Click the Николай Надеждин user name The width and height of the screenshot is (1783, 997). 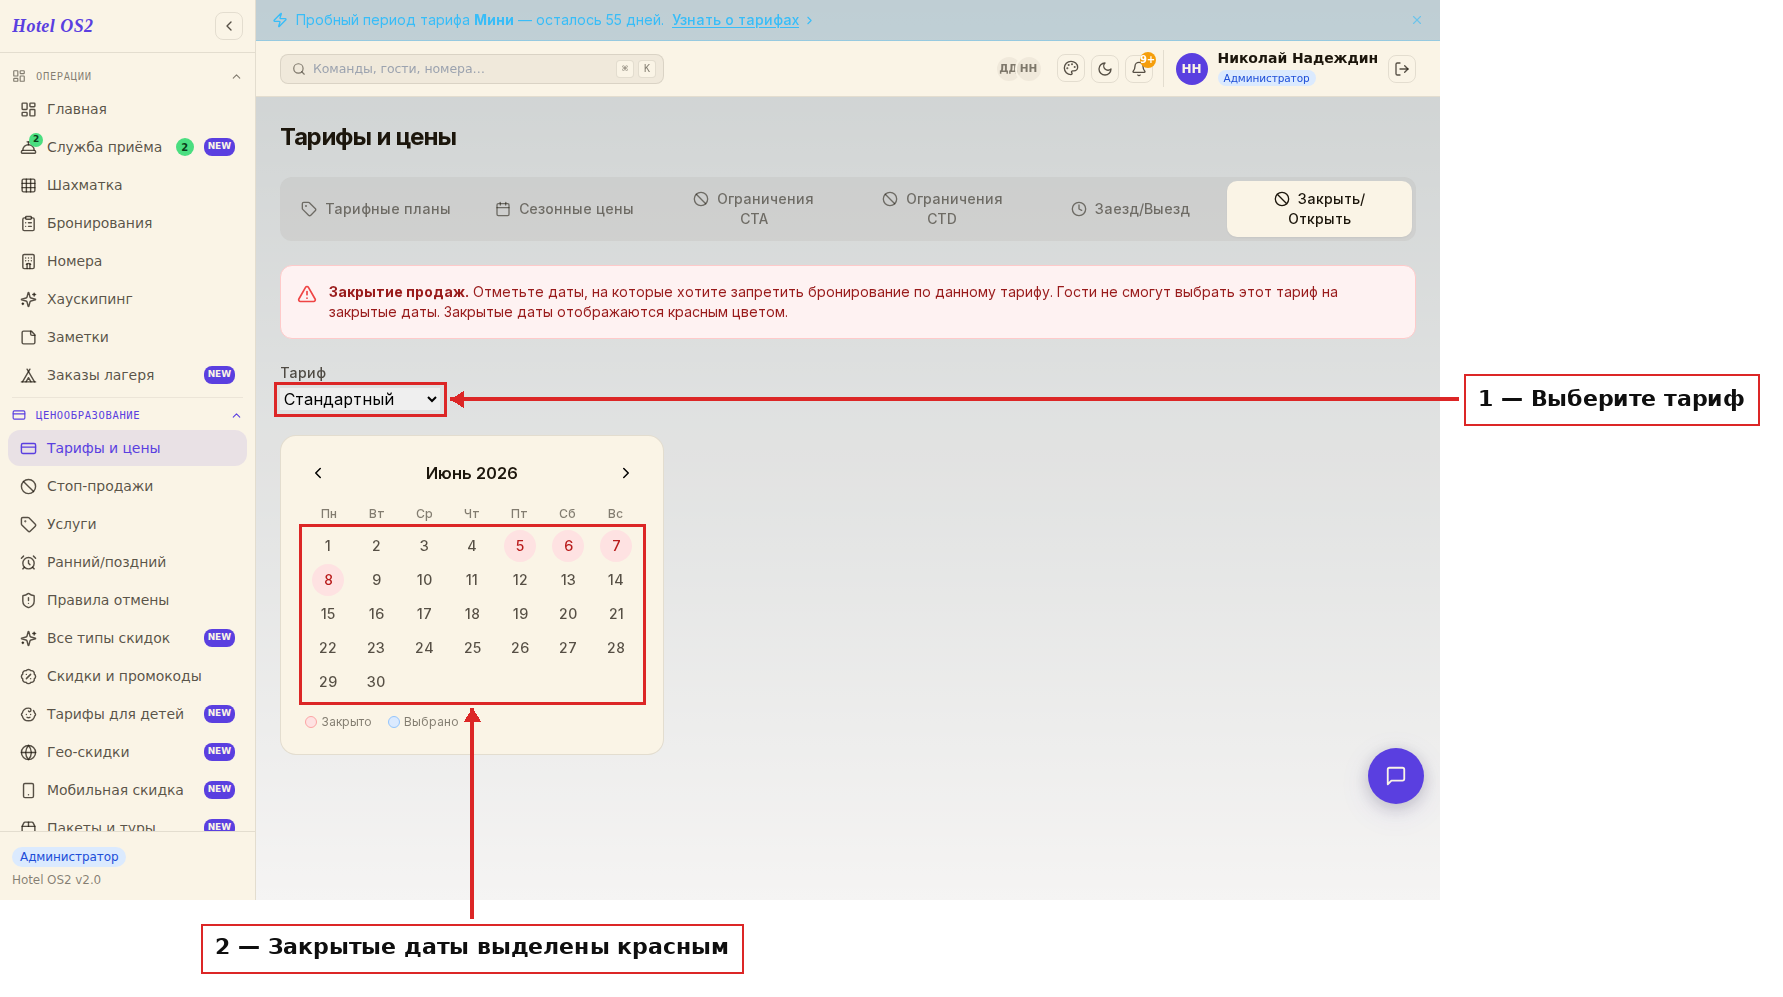click(x=1297, y=58)
